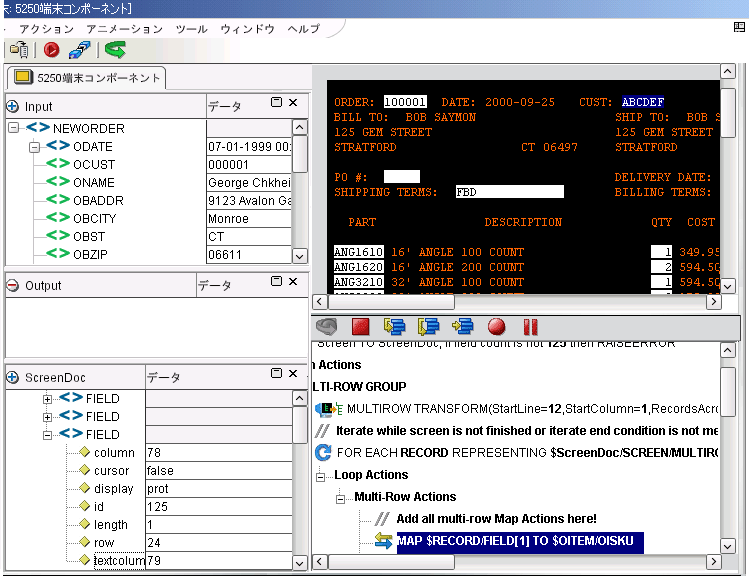This screenshot has width=749, height=576.
Task: Collapse the ODATE tree node
Action: click(34, 147)
